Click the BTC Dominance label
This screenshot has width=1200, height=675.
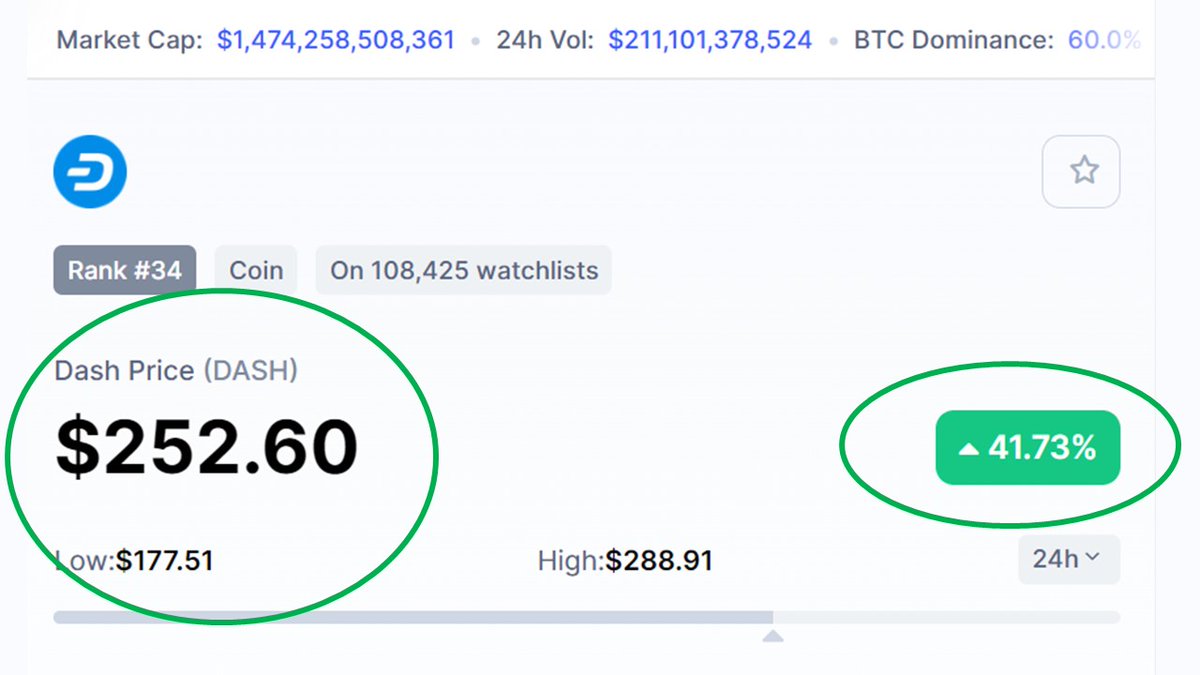tap(954, 40)
